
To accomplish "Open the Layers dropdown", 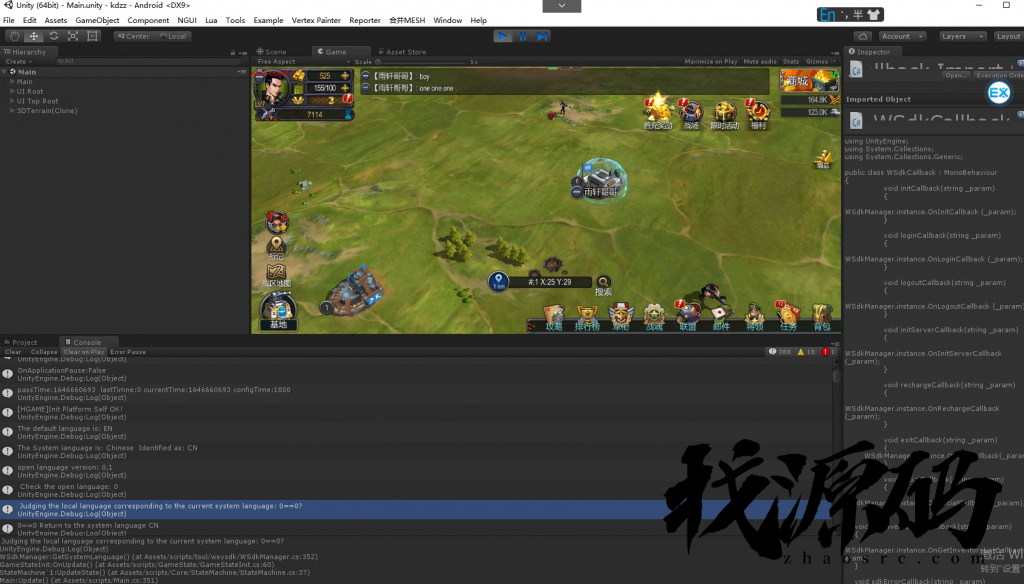I will point(962,37).
